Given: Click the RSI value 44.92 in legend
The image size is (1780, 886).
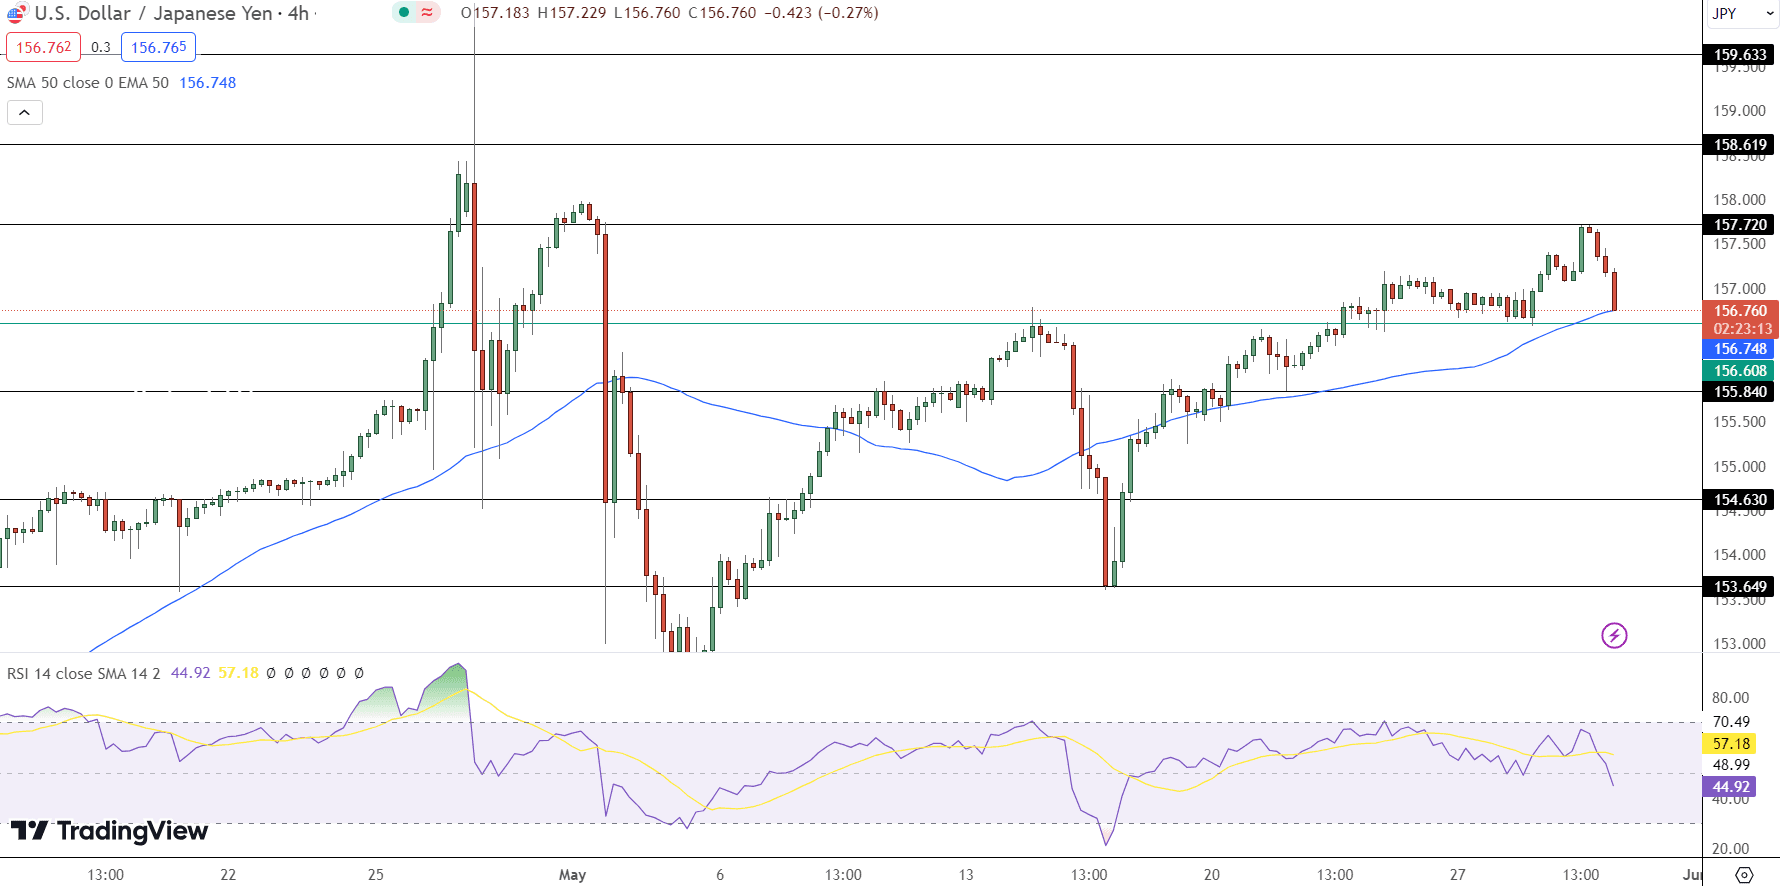Looking at the screenshot, I should point(190,673).
